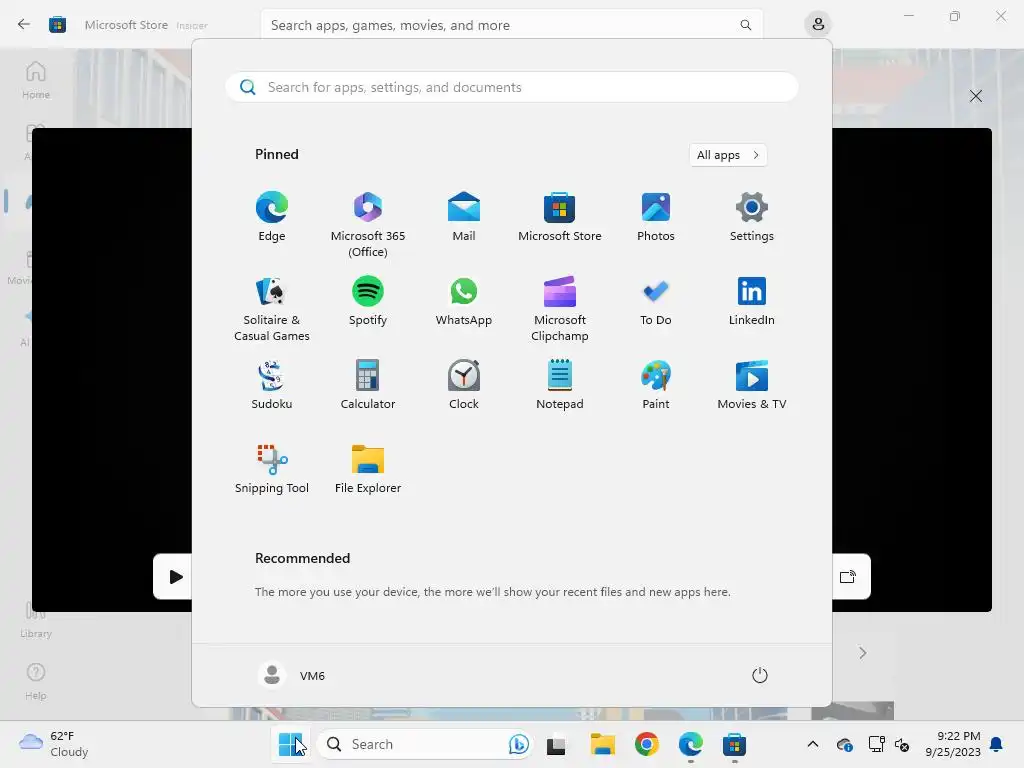The width and height of the screenshot is (1024, 768).
Task: Go back in Microsoft Store
Action: [x=24, y=25]
